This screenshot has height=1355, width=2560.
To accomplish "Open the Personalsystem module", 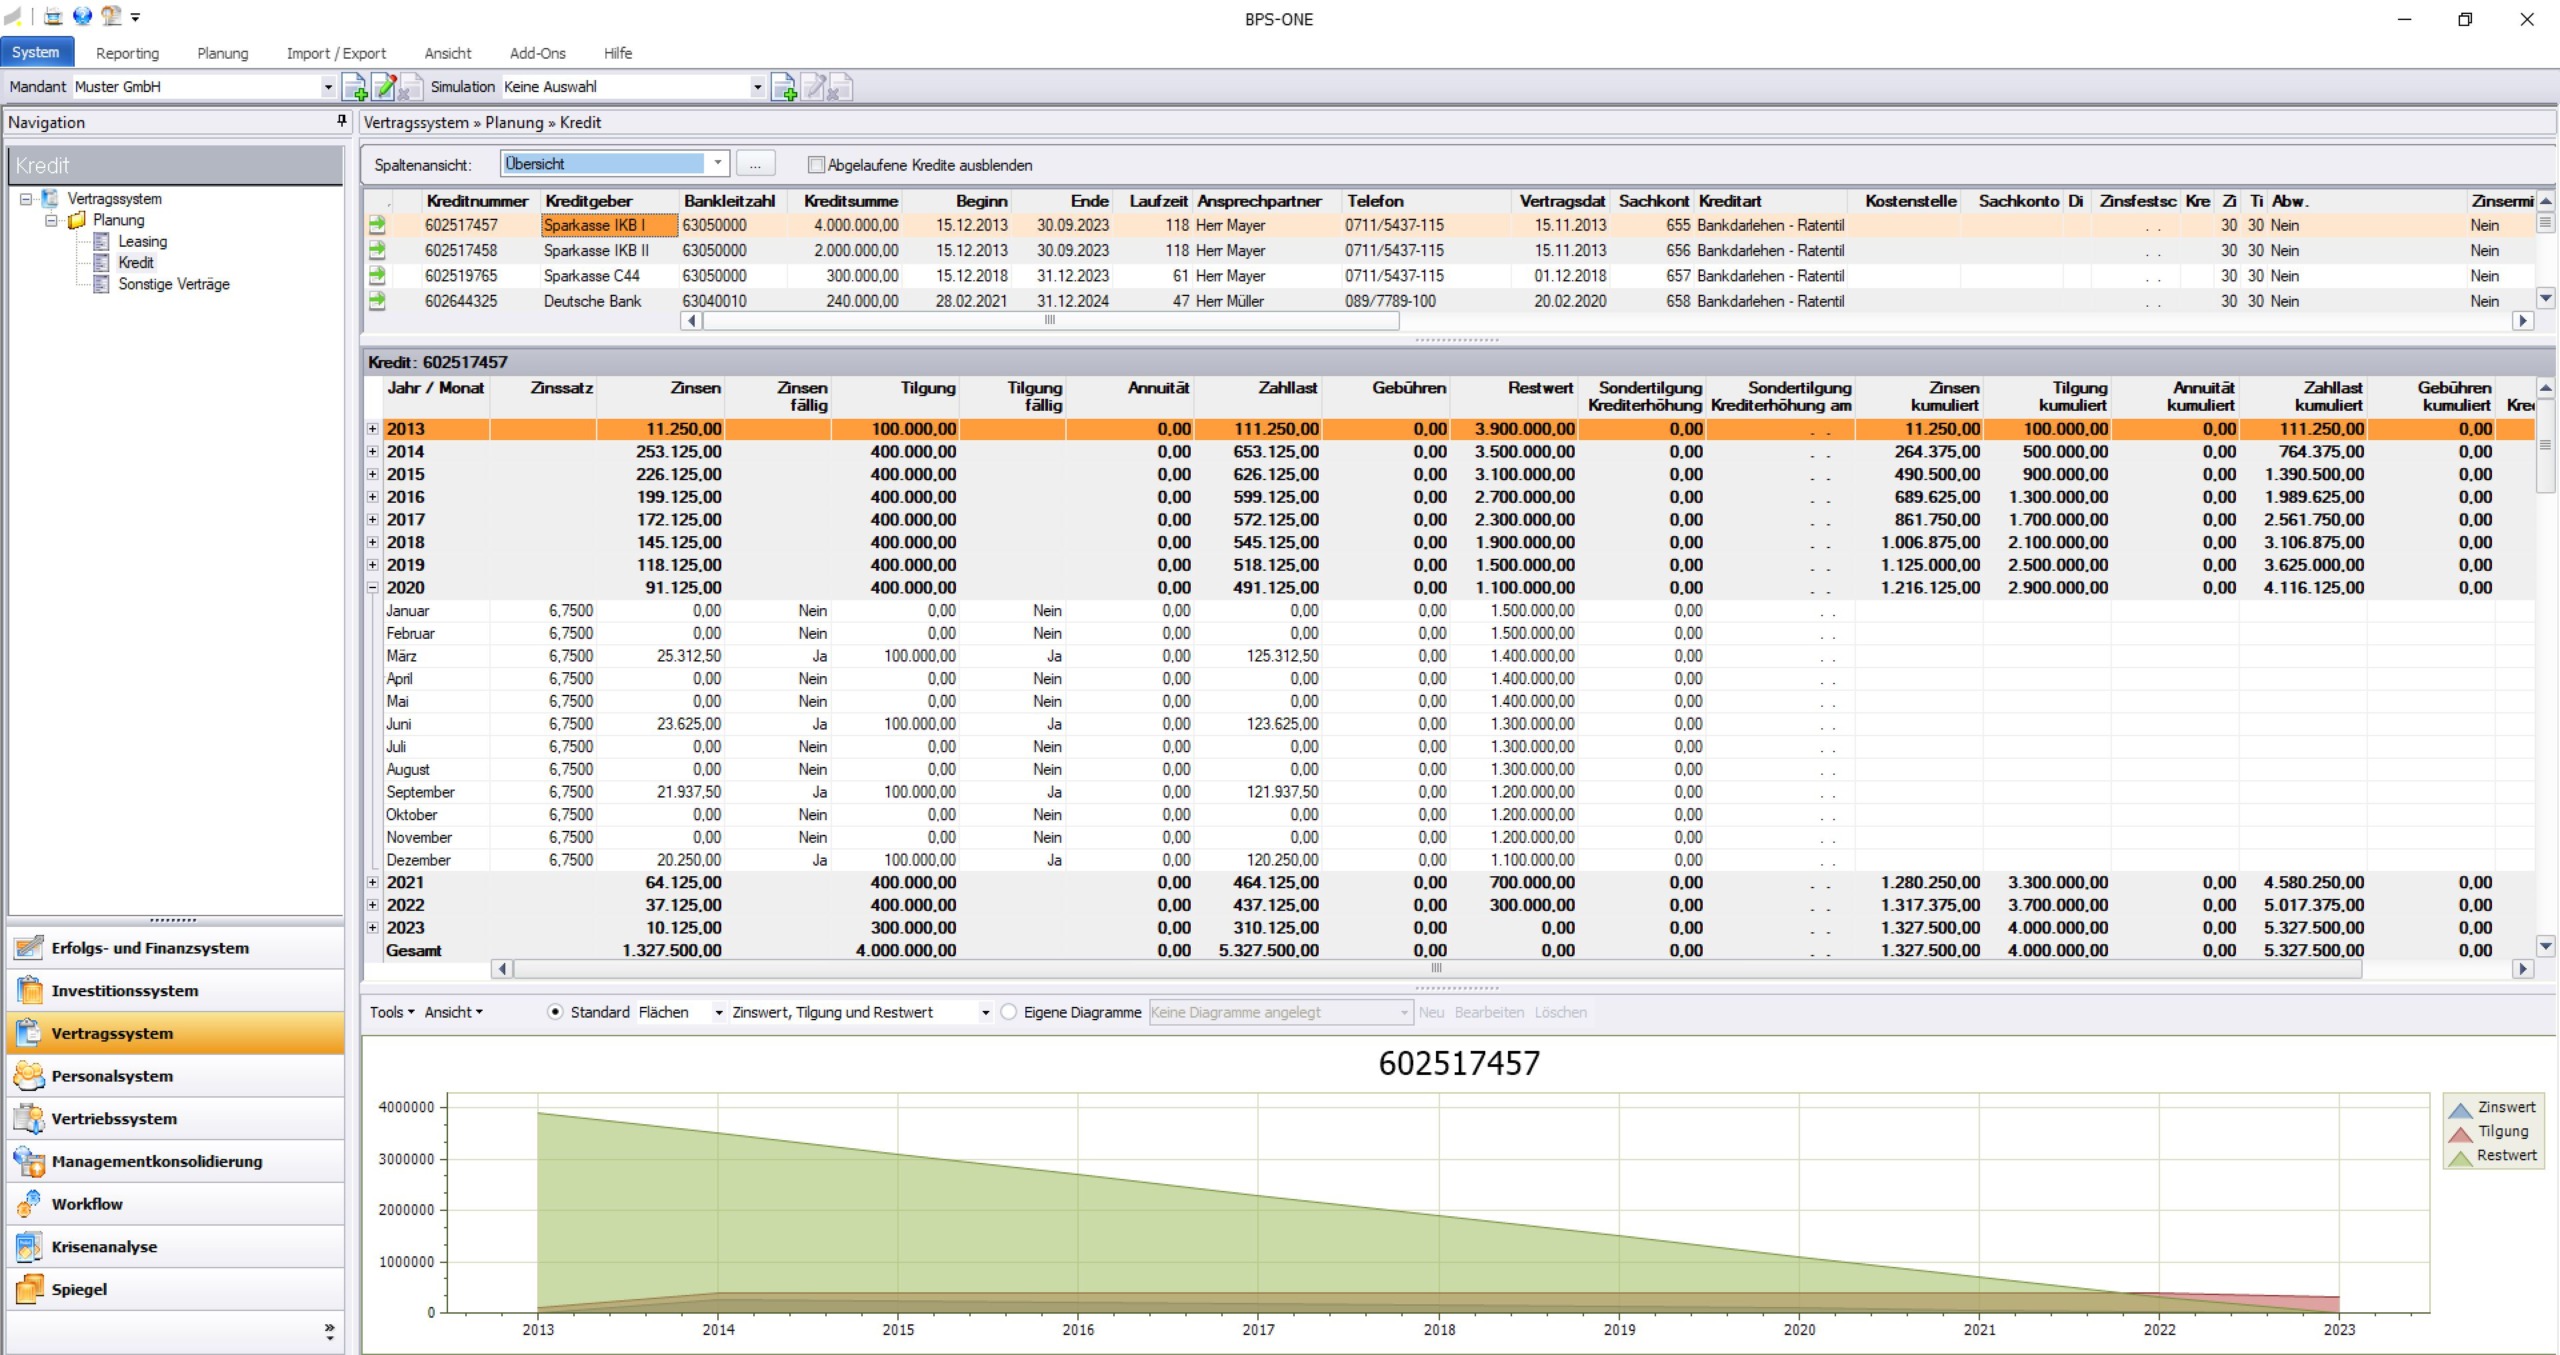I will click(176, 1076).
